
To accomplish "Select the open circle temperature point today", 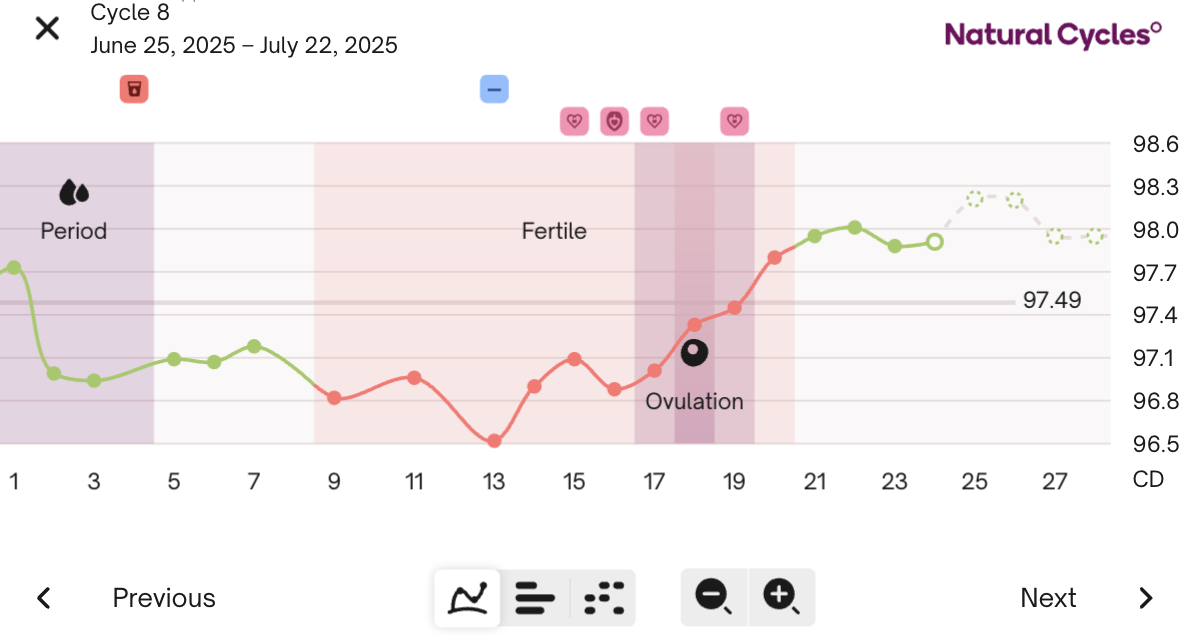I will point(935,240).
